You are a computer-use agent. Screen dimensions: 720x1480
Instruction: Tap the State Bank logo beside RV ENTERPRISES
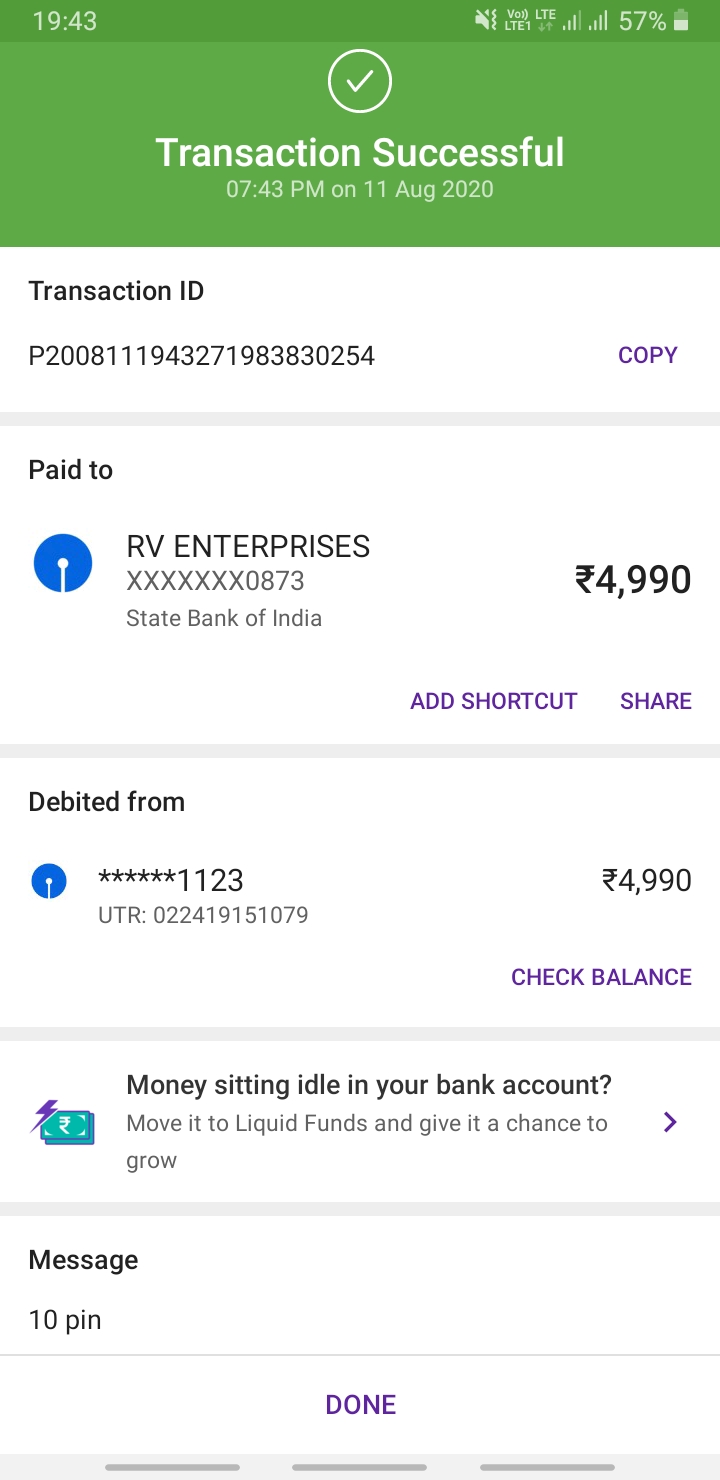(x=63, y=563)
